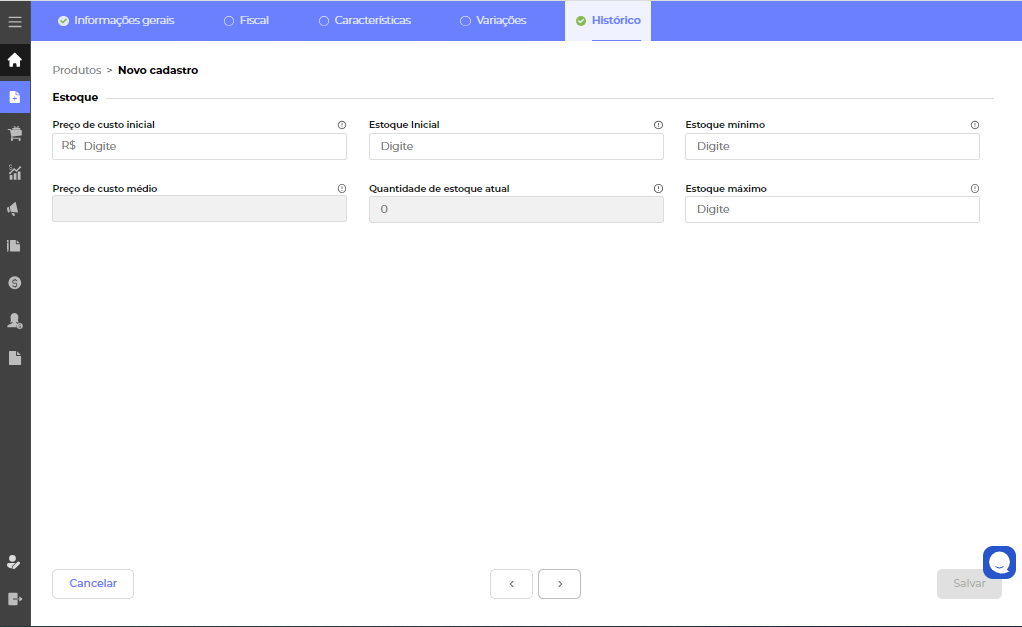Click the logout icon at sidebar bottom
1022x627 pixels.
(15, 598)
